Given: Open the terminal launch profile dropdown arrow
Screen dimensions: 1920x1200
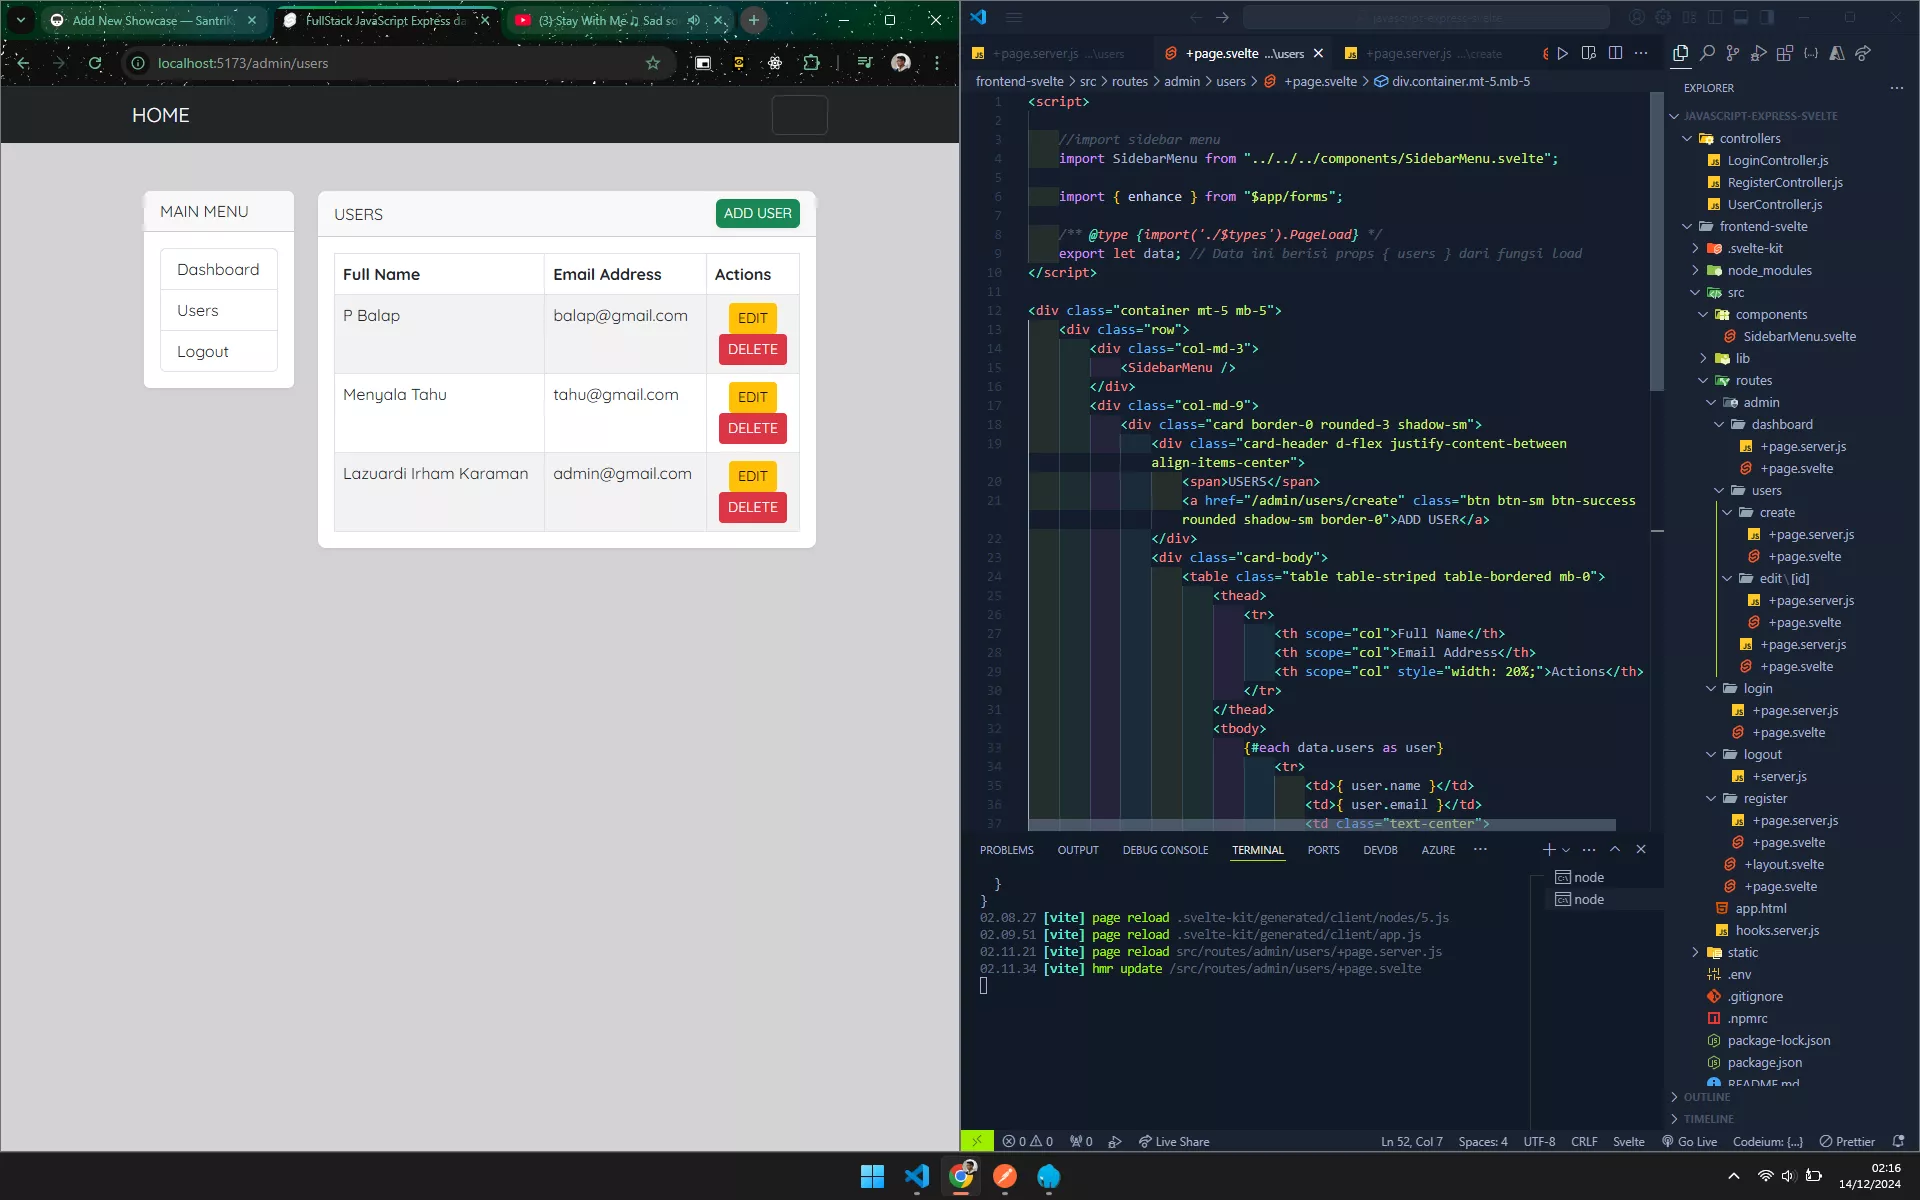Looking at the screenshot, I should click(x=1566, y=850).
